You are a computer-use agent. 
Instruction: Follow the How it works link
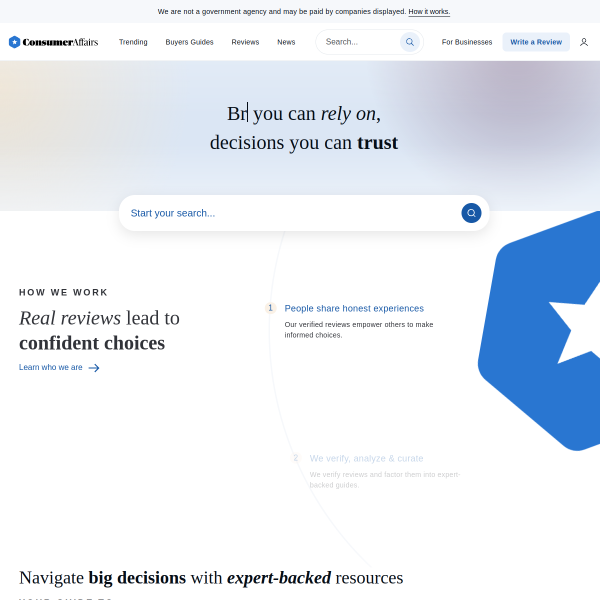(x=429, y=12)
